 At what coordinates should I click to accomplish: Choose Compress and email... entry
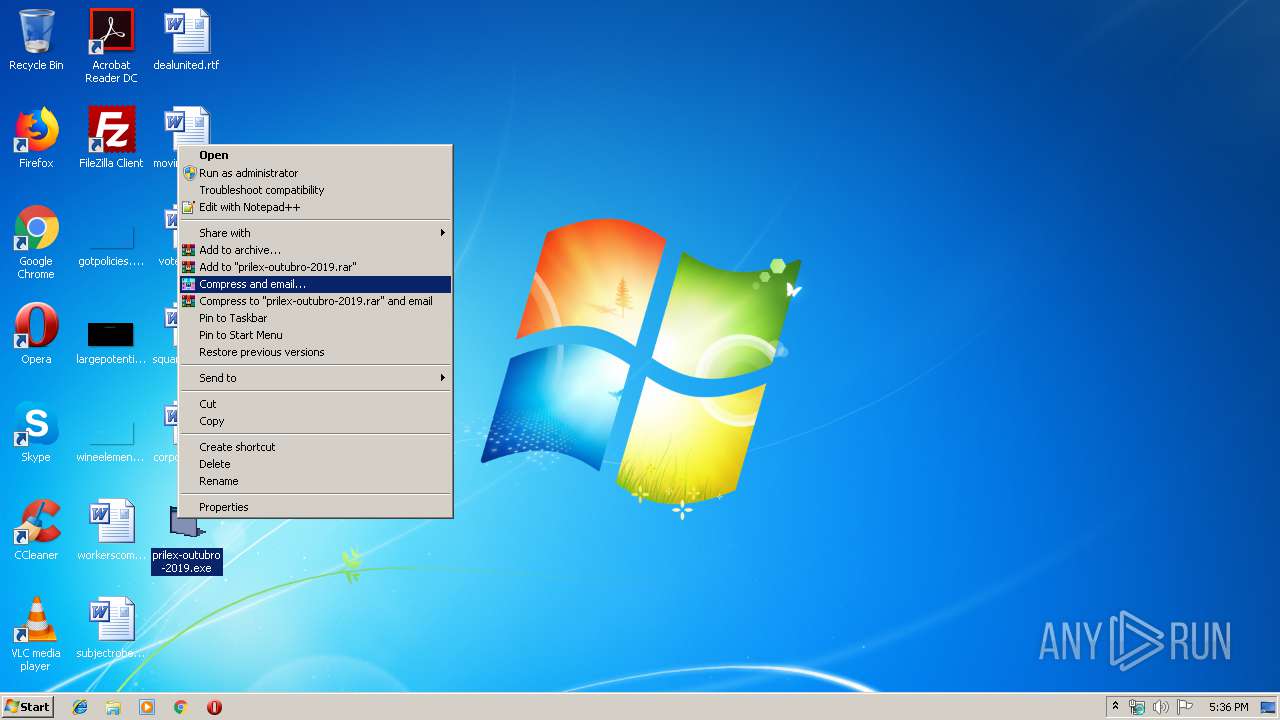tap(315, 284)
